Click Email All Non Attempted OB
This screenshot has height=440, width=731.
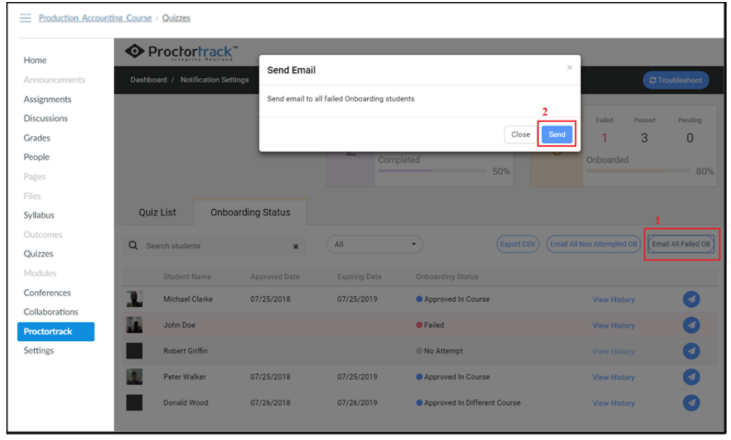click(x=593, y=244)
